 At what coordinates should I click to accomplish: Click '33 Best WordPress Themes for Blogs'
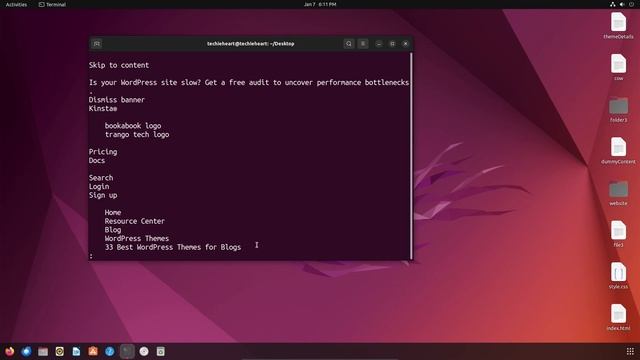click(173, 247)
